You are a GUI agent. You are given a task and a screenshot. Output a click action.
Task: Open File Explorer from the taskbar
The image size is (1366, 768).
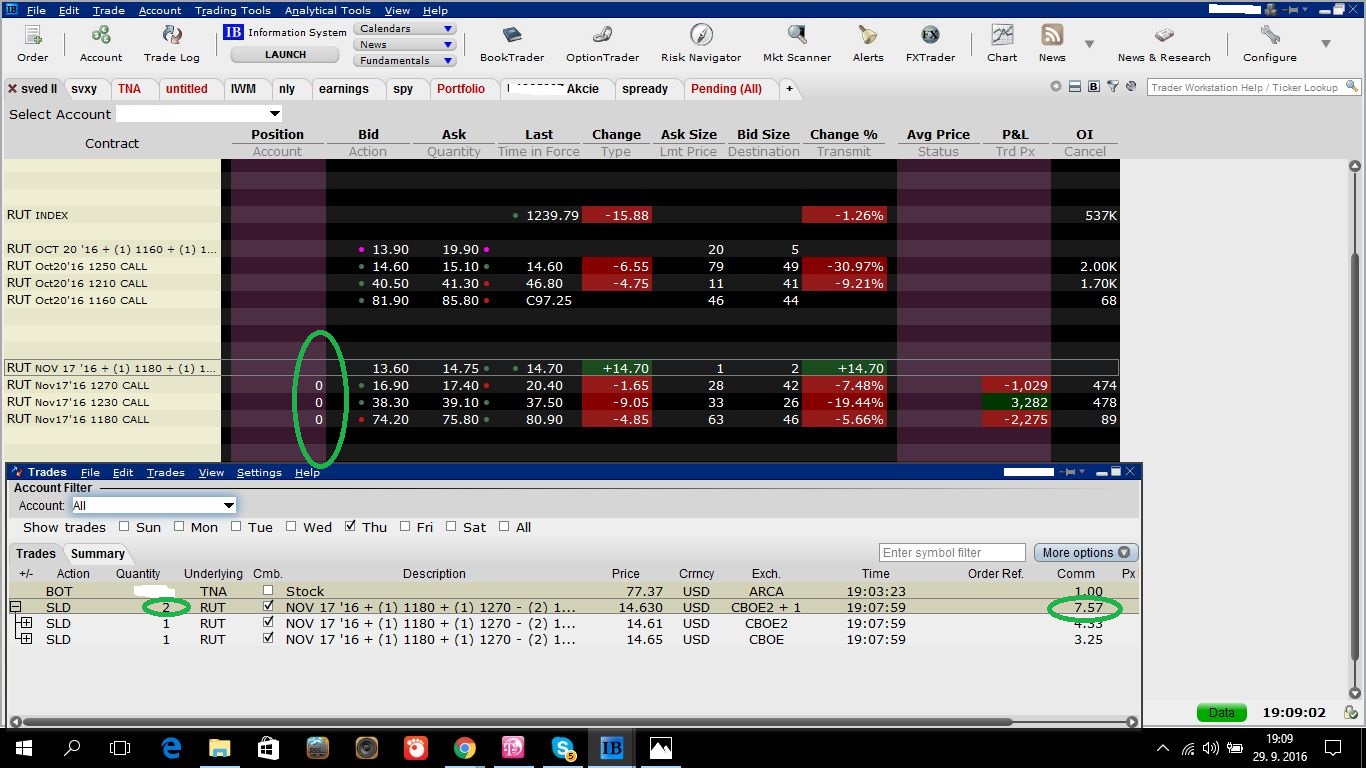pyautogui.click(x=219, y=747)
